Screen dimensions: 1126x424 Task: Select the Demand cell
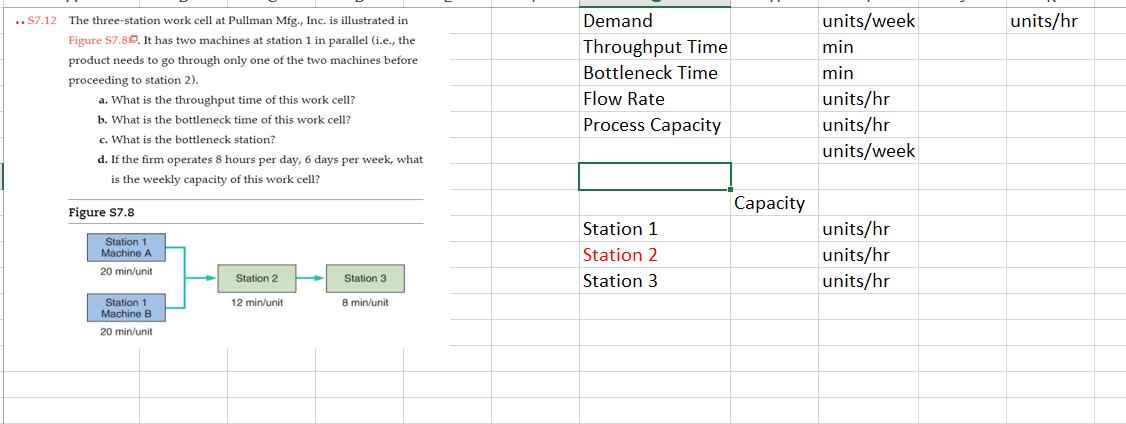click(654, 21)
